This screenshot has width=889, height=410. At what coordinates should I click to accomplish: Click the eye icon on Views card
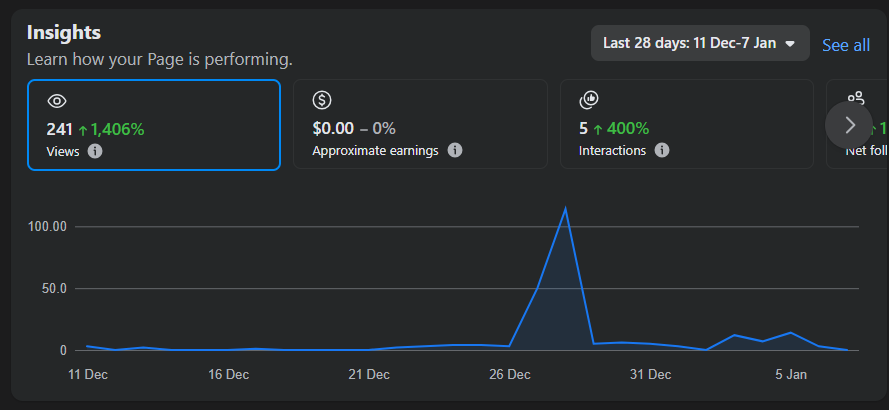(x=56, y=100)
